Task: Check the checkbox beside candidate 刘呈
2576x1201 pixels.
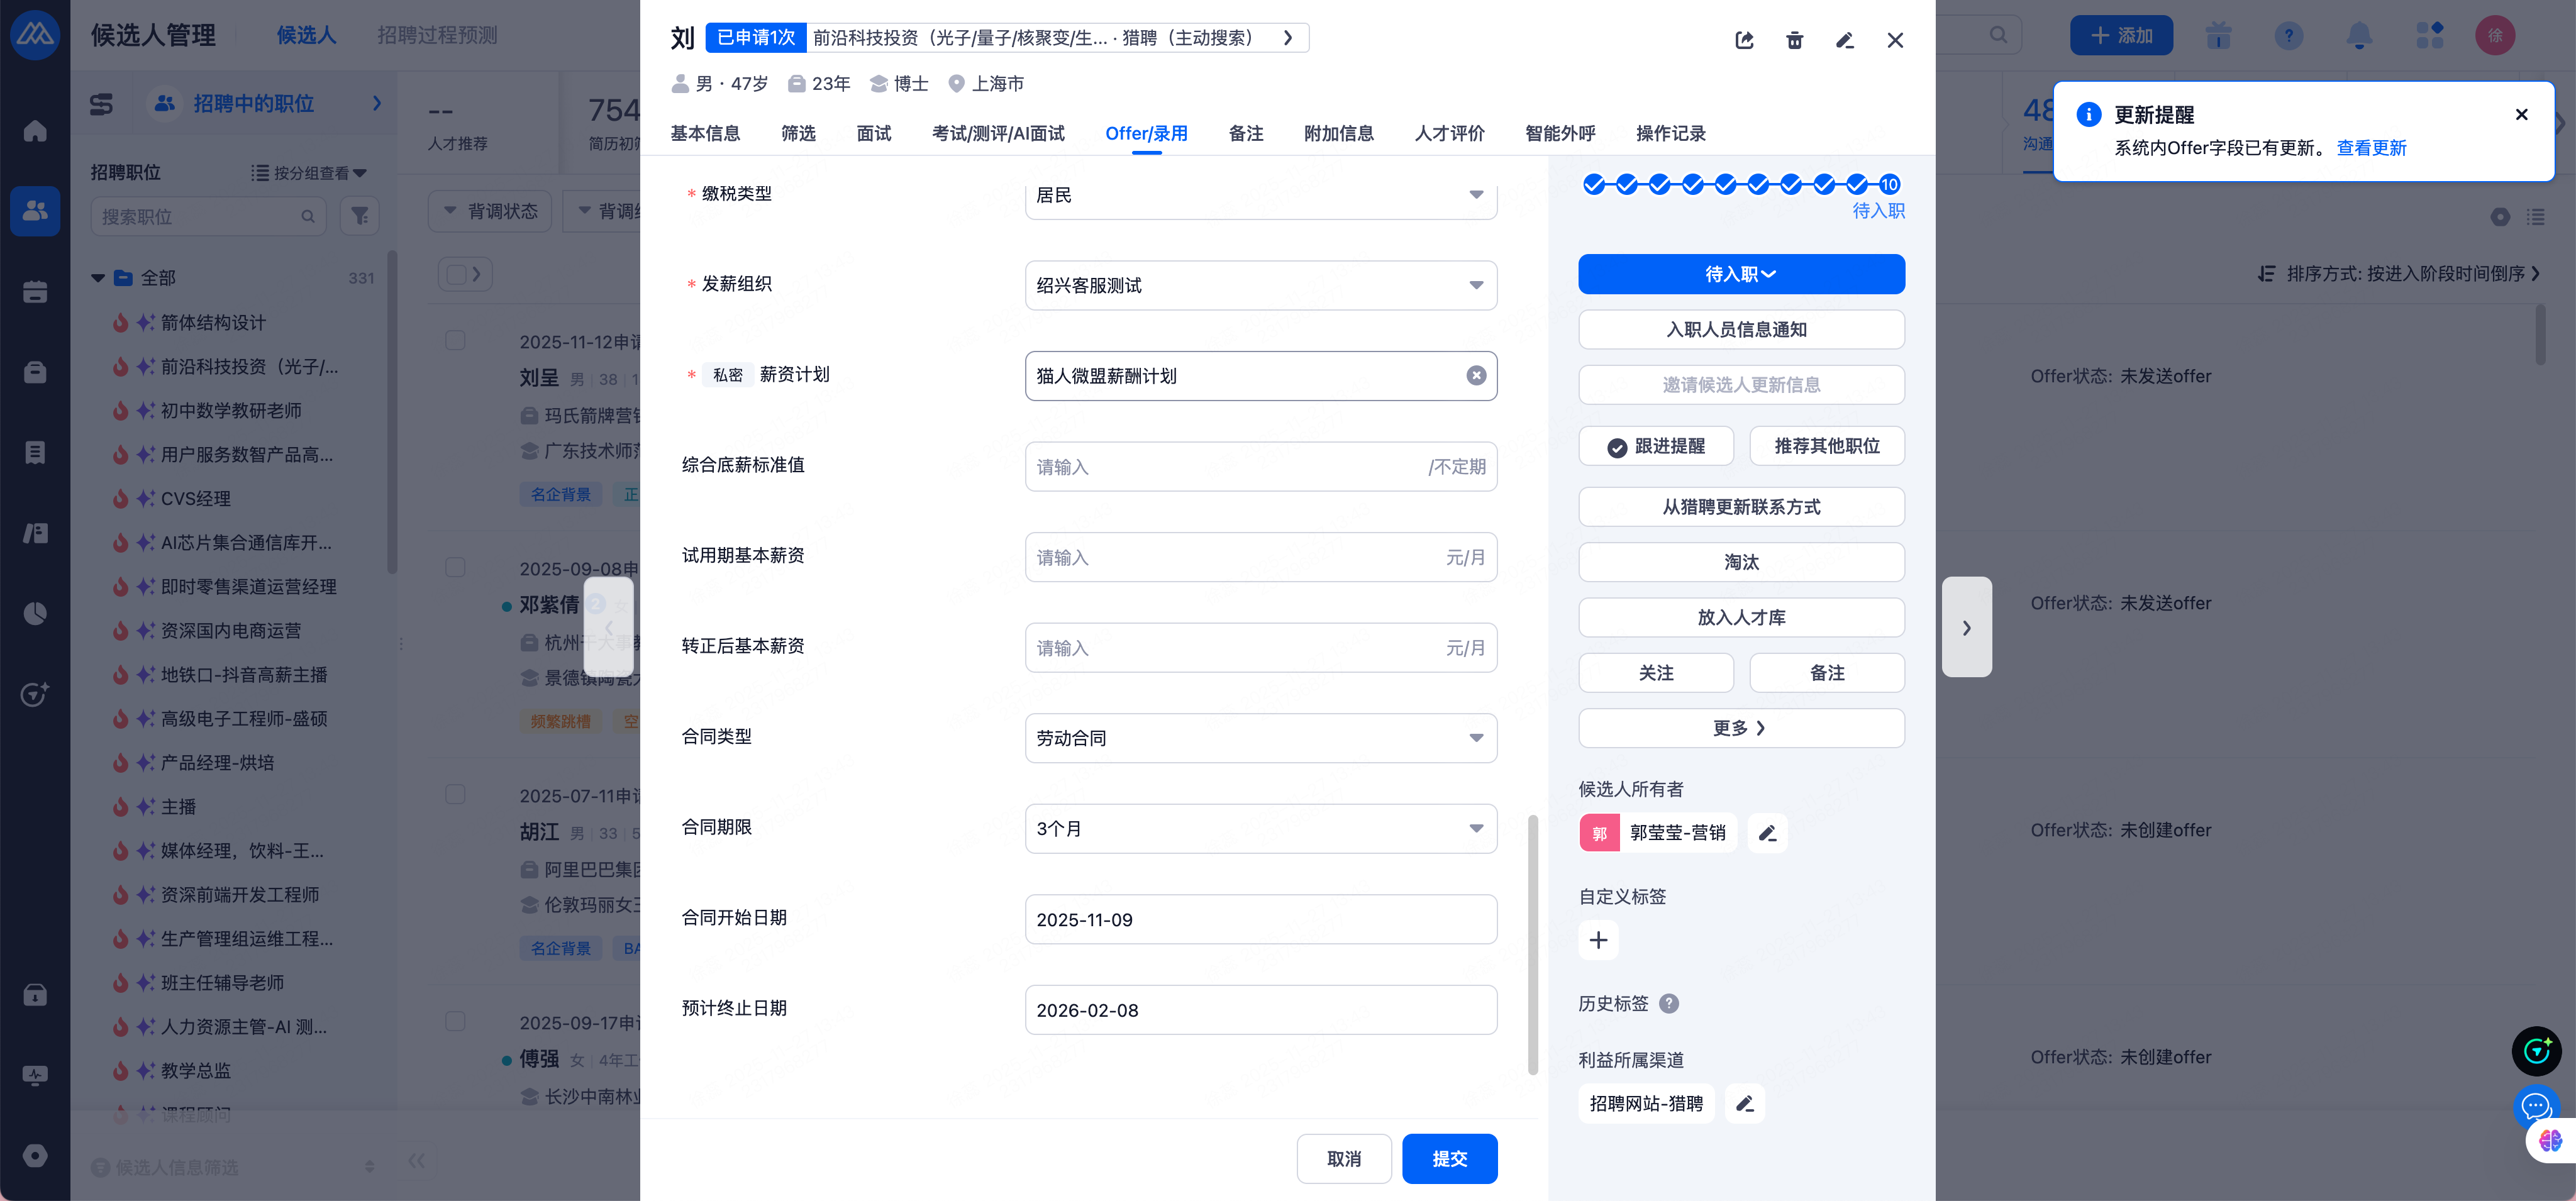Action: 455,341
